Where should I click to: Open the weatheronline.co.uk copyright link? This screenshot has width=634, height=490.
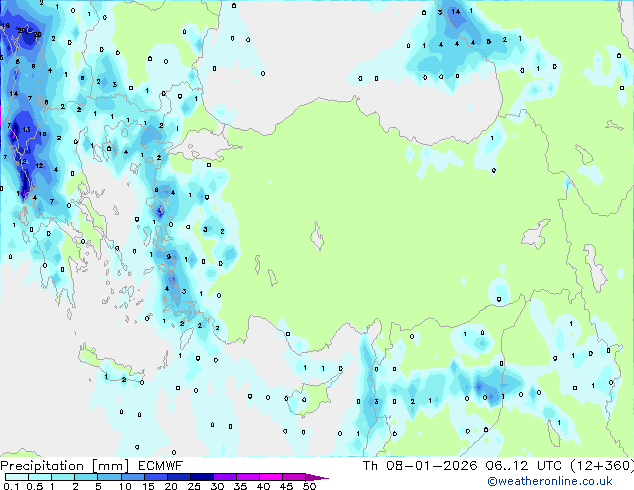pos(549,481)
